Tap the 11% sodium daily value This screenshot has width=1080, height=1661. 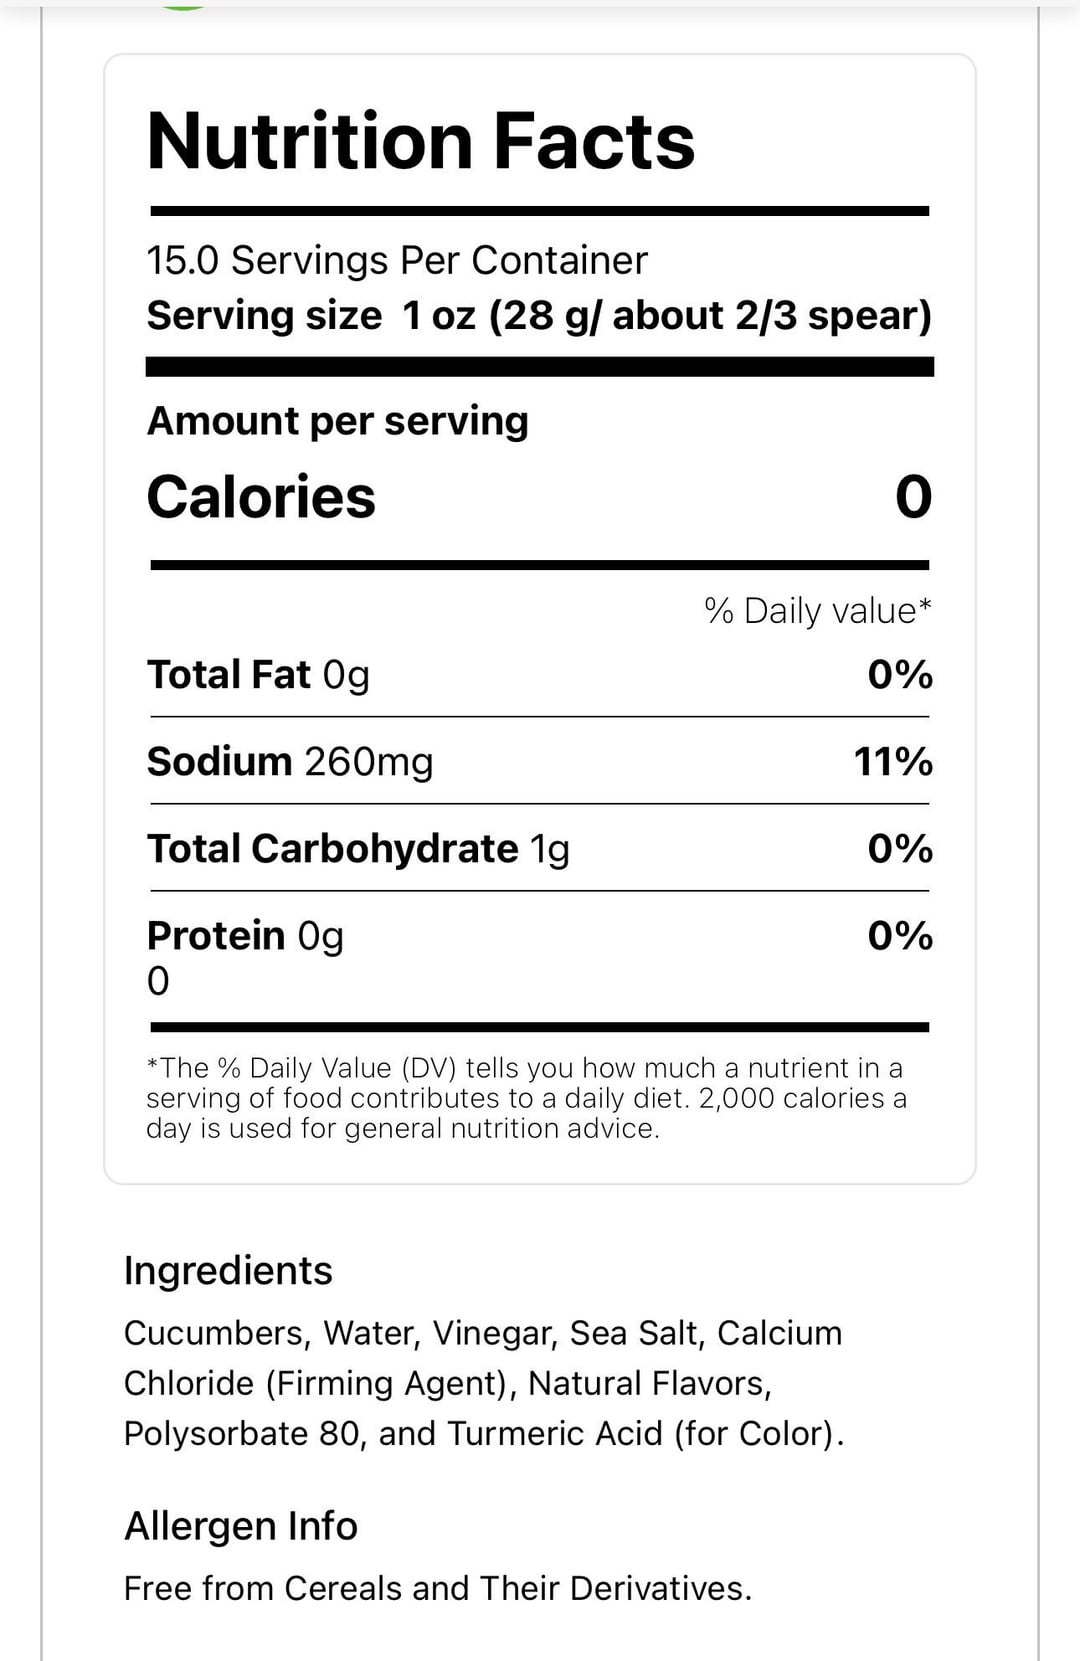click(x=892, y=762)
